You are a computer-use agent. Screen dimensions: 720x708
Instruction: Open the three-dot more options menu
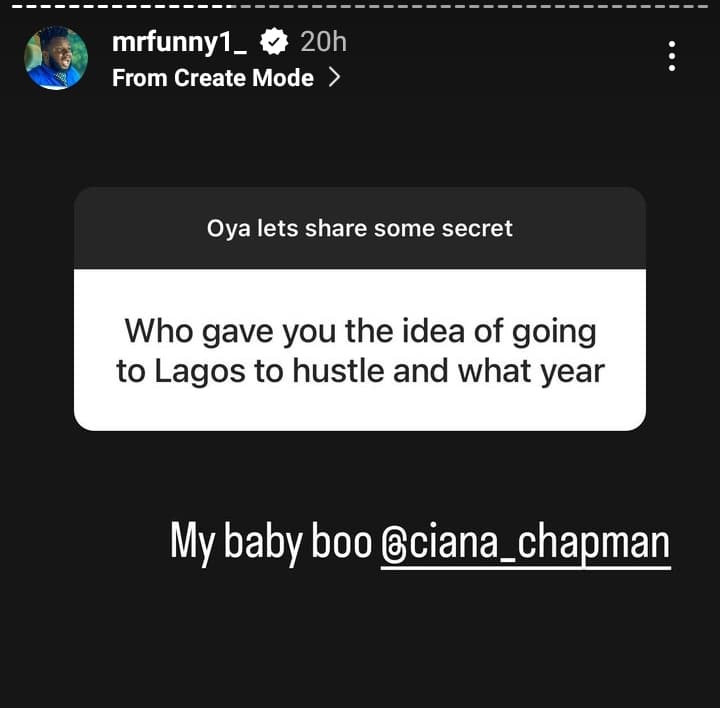(x=672, y=56)
